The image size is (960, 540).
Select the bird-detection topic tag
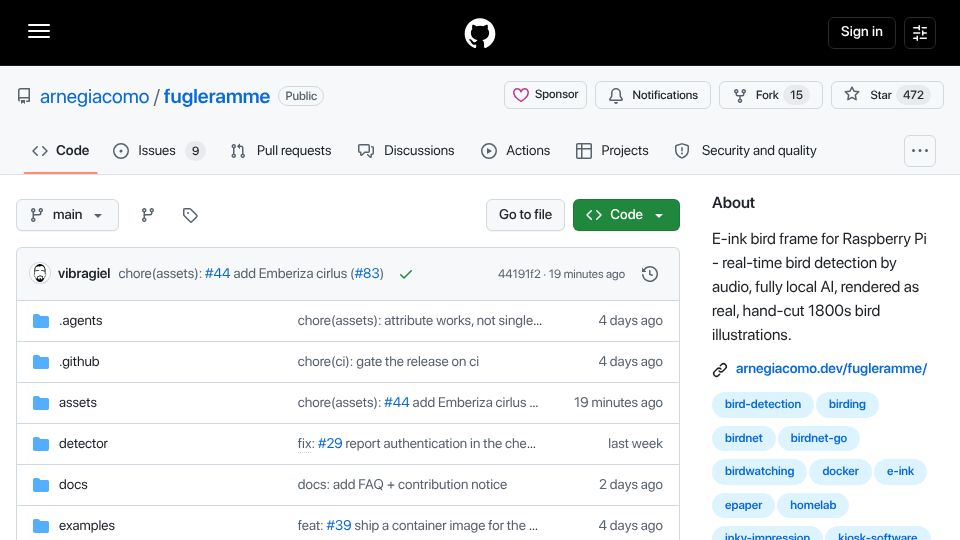[762, 404]
